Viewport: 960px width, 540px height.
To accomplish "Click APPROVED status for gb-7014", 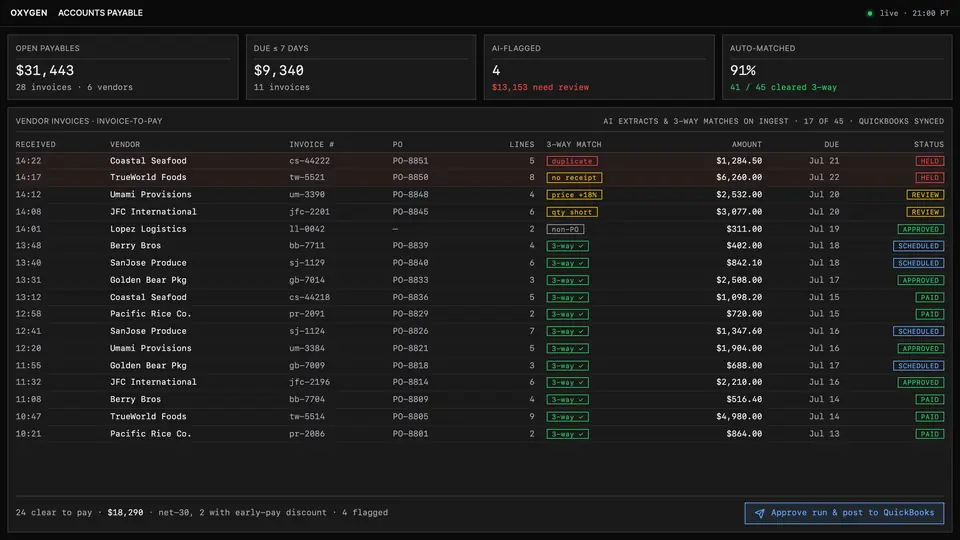I will pyautogui.click(x=921, y=280).
